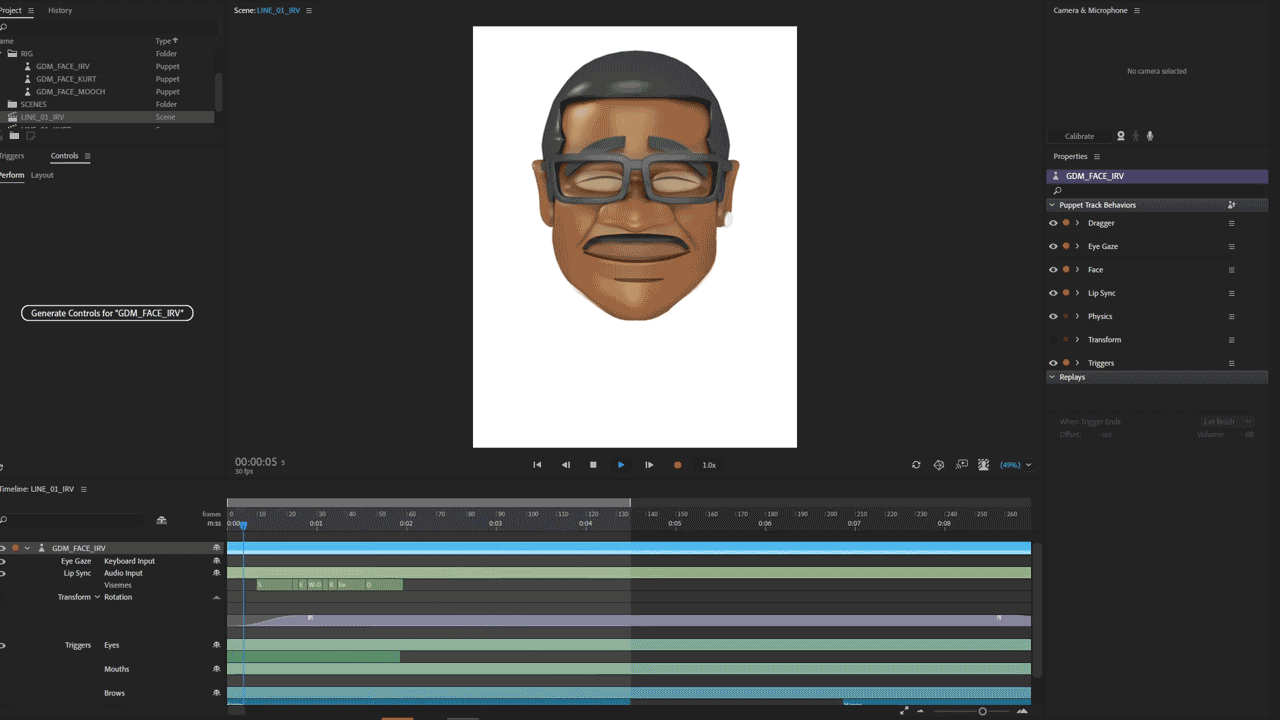Click the stream/cast scene icon
Screen dimensions: 1280x720
tap(962, 465)
